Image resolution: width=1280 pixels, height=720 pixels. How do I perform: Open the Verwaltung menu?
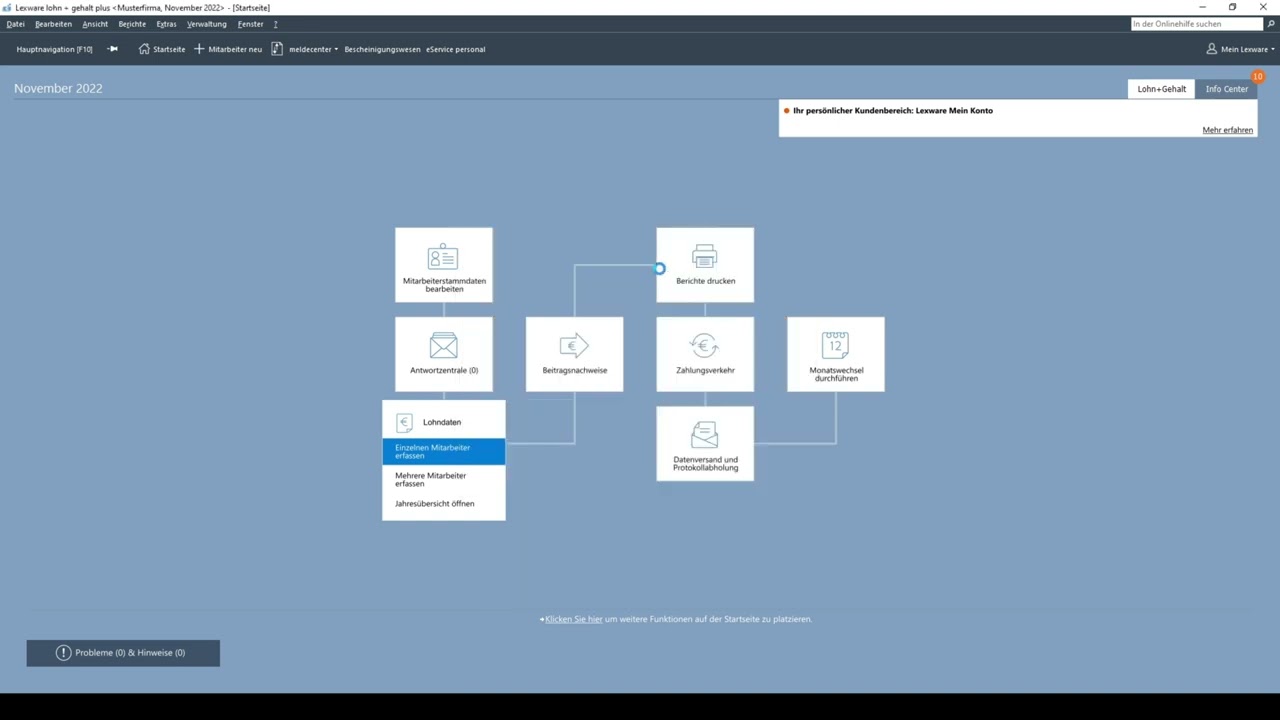tap(207, 24)
